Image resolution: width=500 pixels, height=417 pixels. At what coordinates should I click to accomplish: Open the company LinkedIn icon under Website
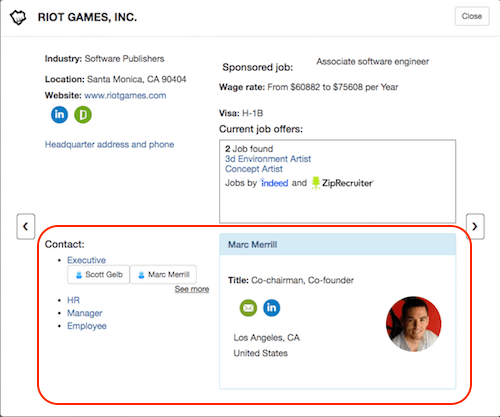point(59,115)
